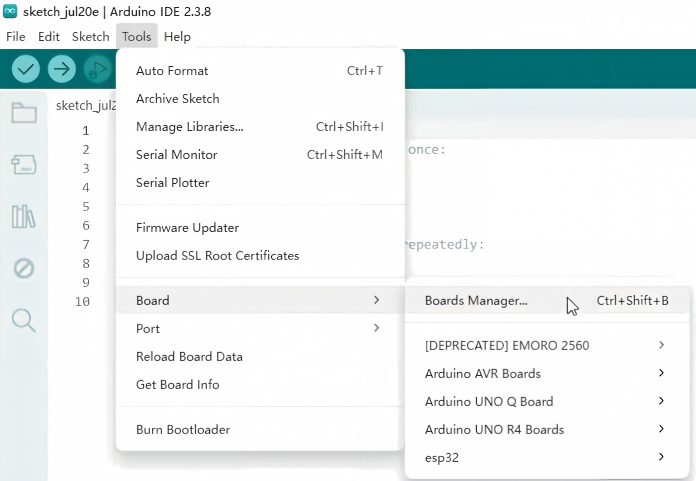The image size is (696, 481).
Task: Click Get Board Info entry
Action: click(260, 384)
